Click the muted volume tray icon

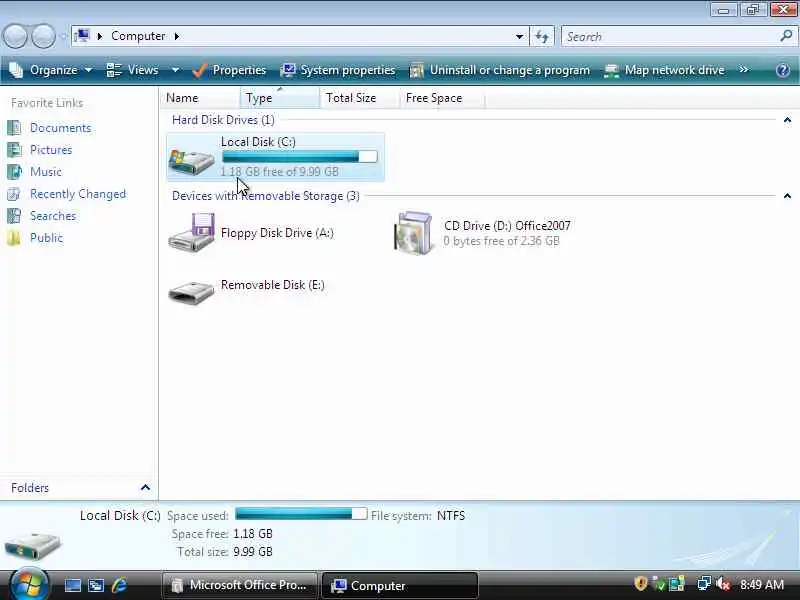click(722, 584)
